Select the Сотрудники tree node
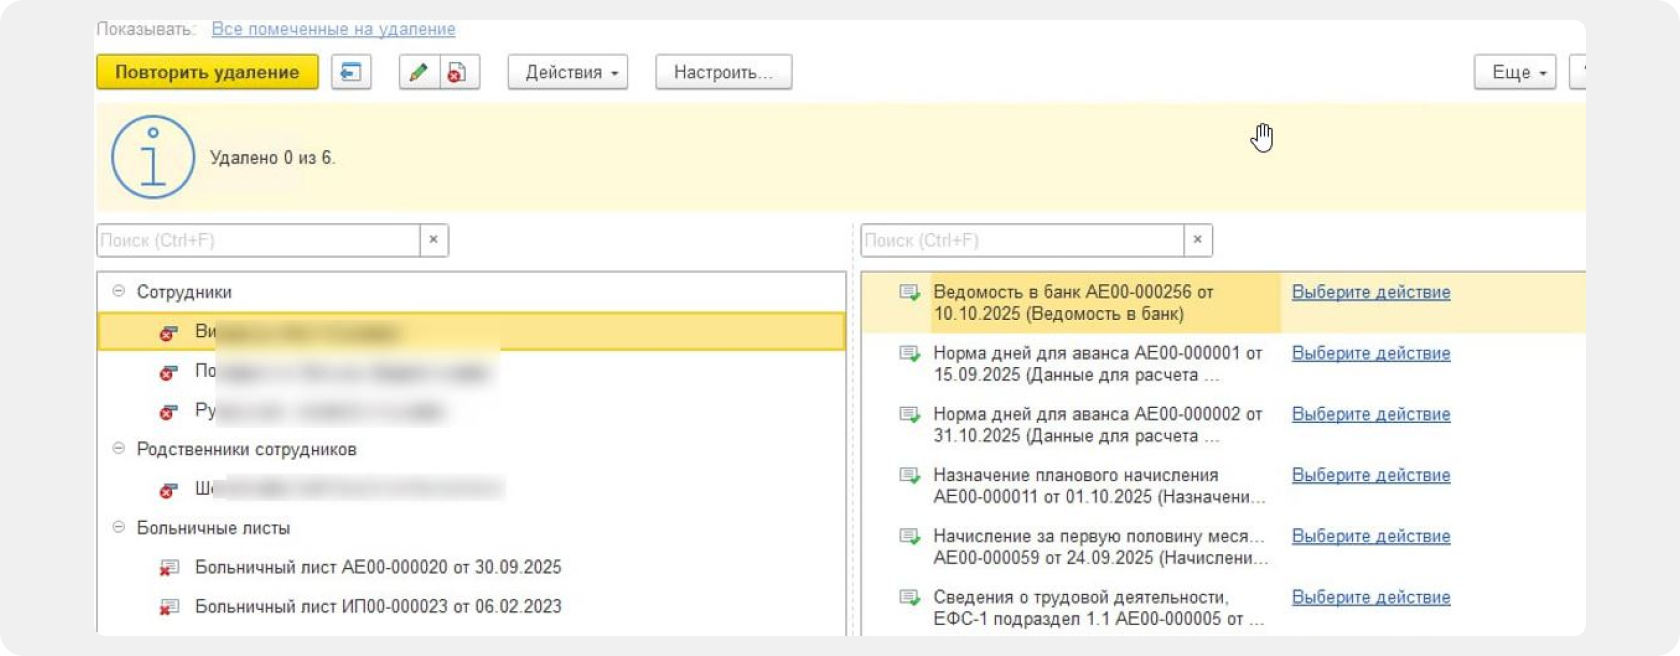The image size is (1680, 656). [x=184, y=292]
